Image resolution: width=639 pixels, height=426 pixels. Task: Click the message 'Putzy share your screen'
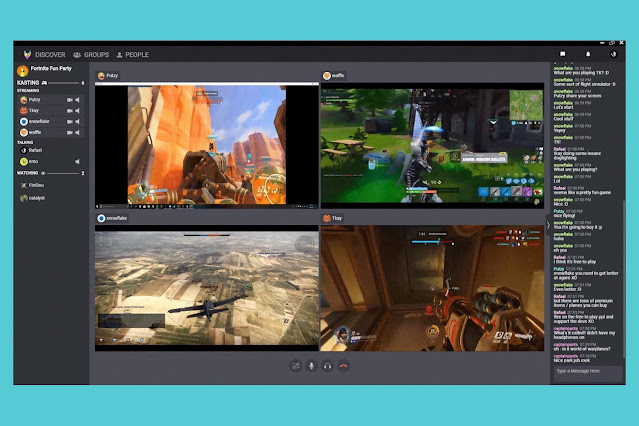(x=577, y=96)
